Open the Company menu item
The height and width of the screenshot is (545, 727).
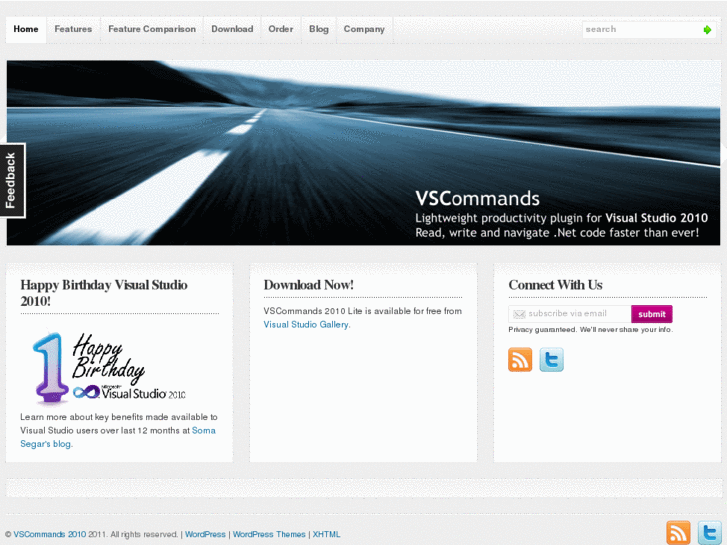coord(364,29)
